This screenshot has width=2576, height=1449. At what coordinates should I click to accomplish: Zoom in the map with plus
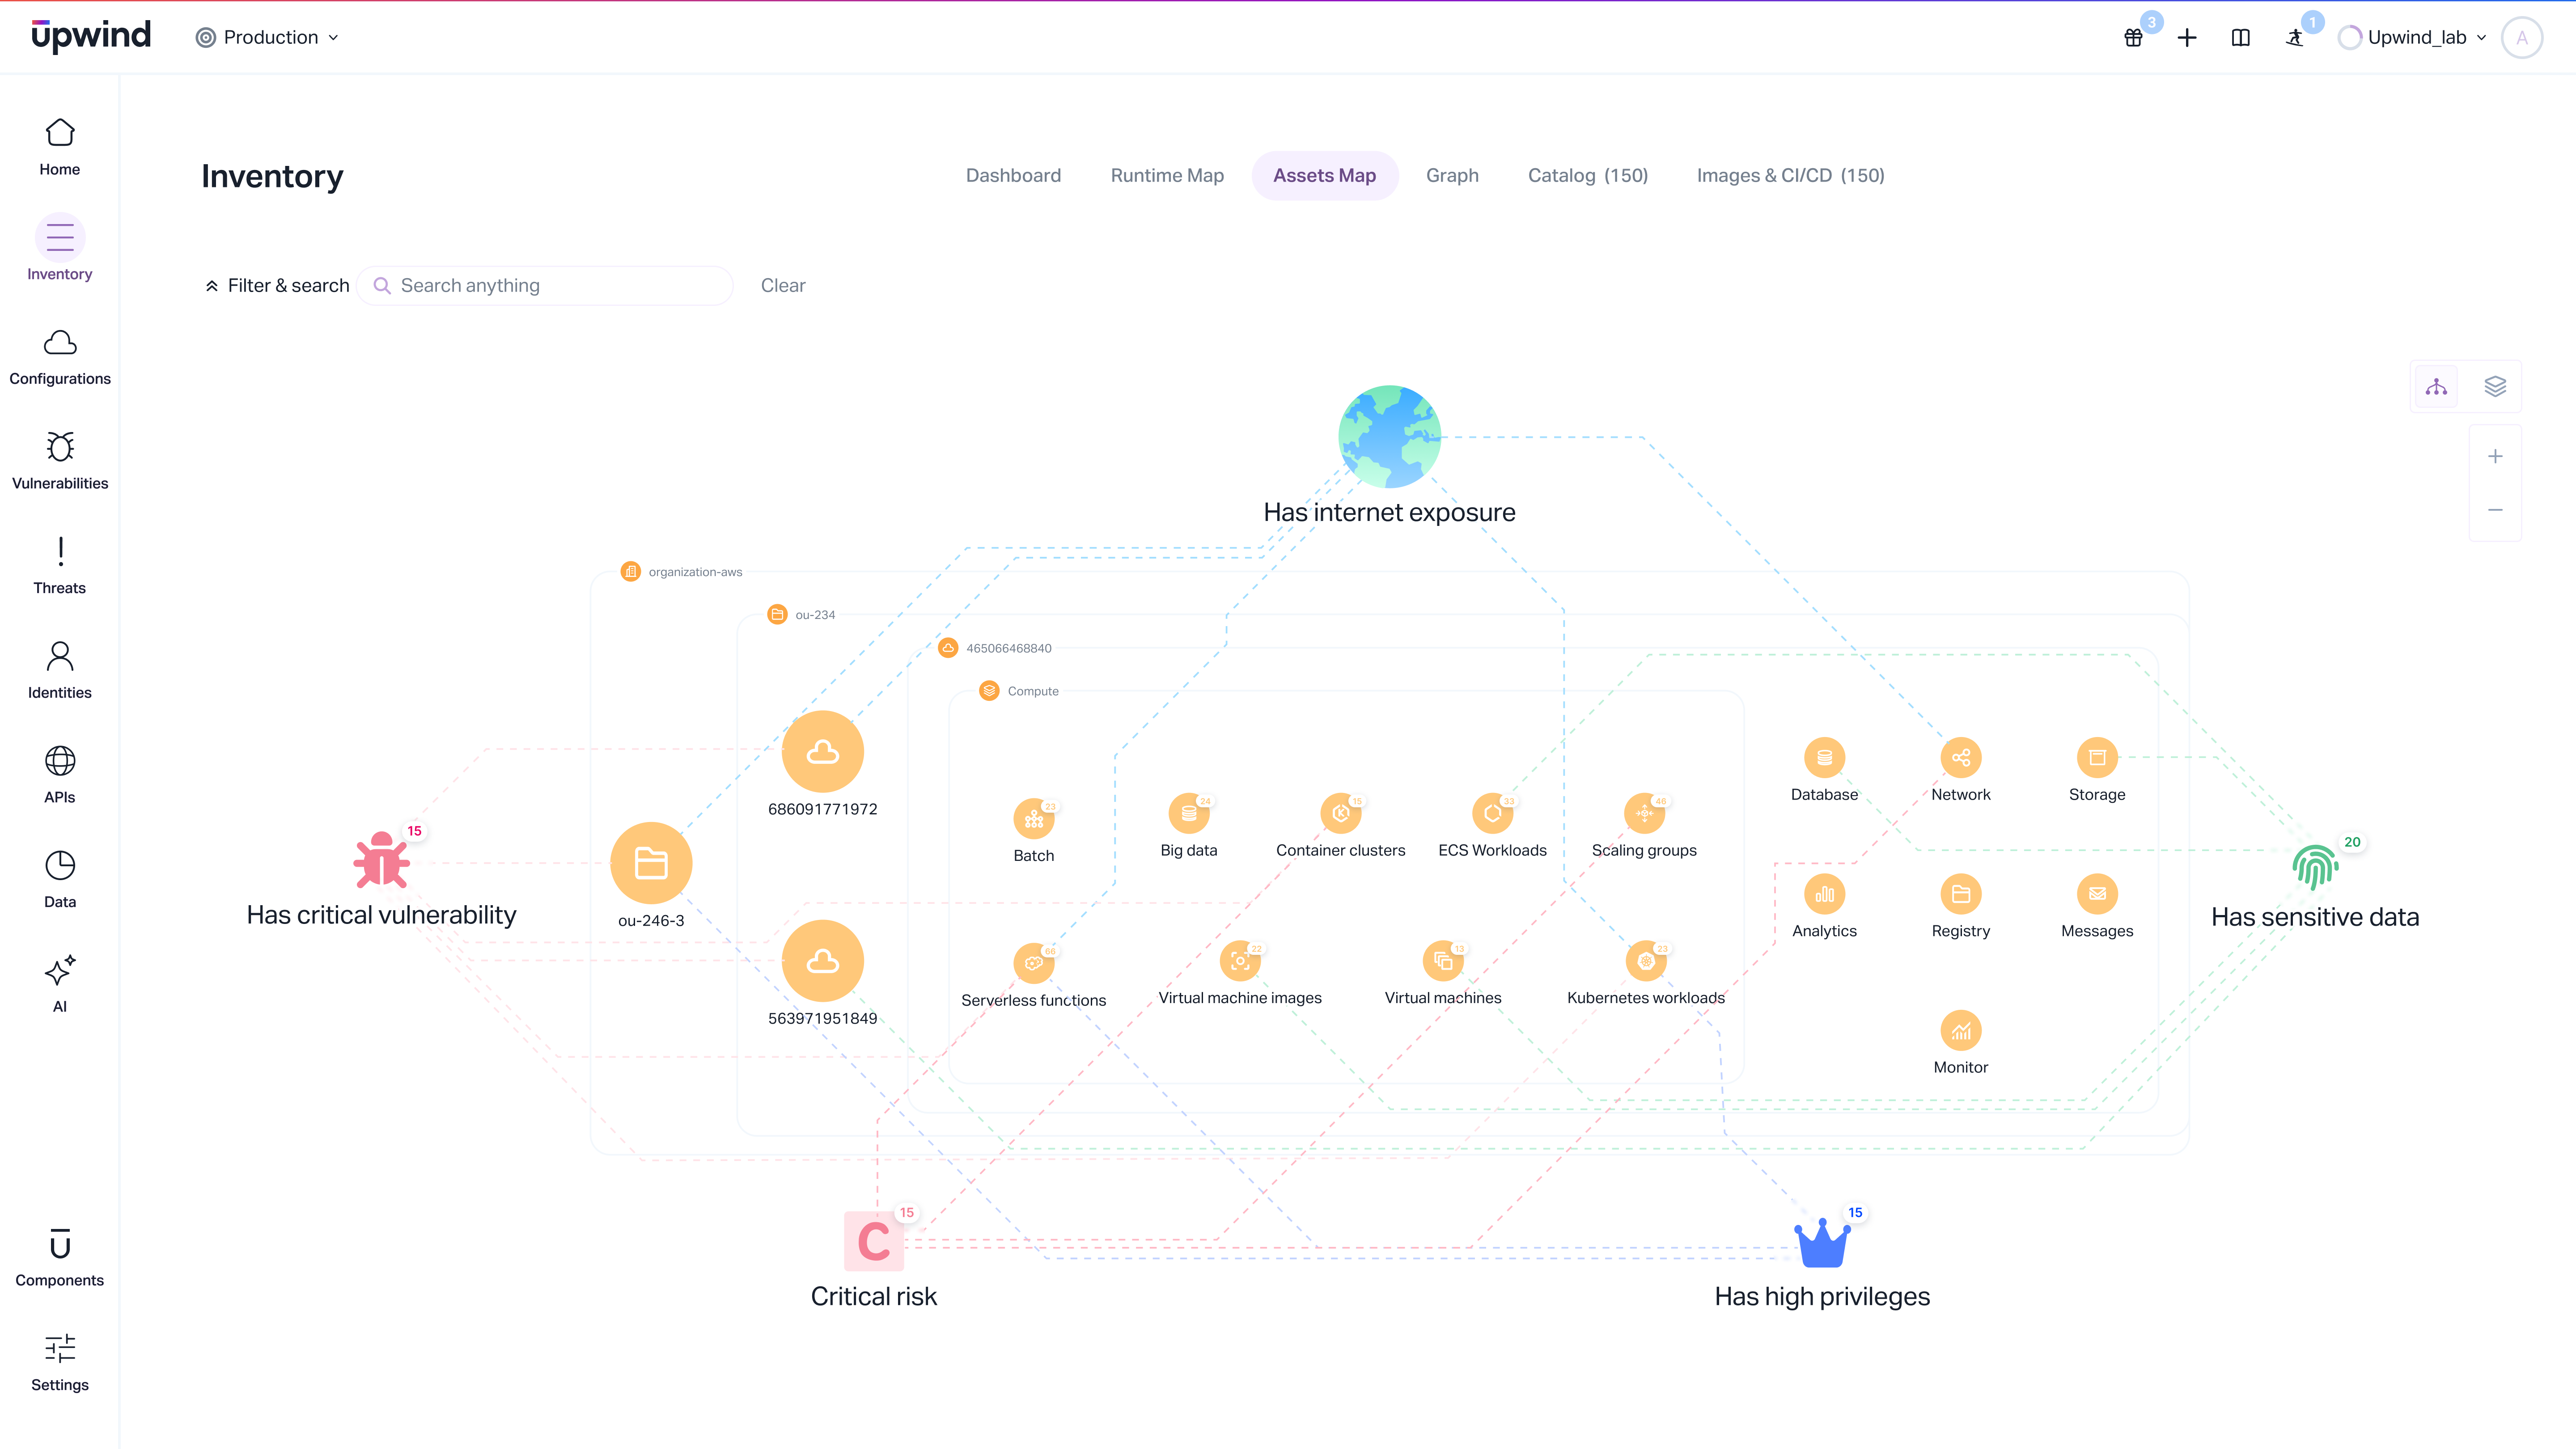tap(2495, 457)
